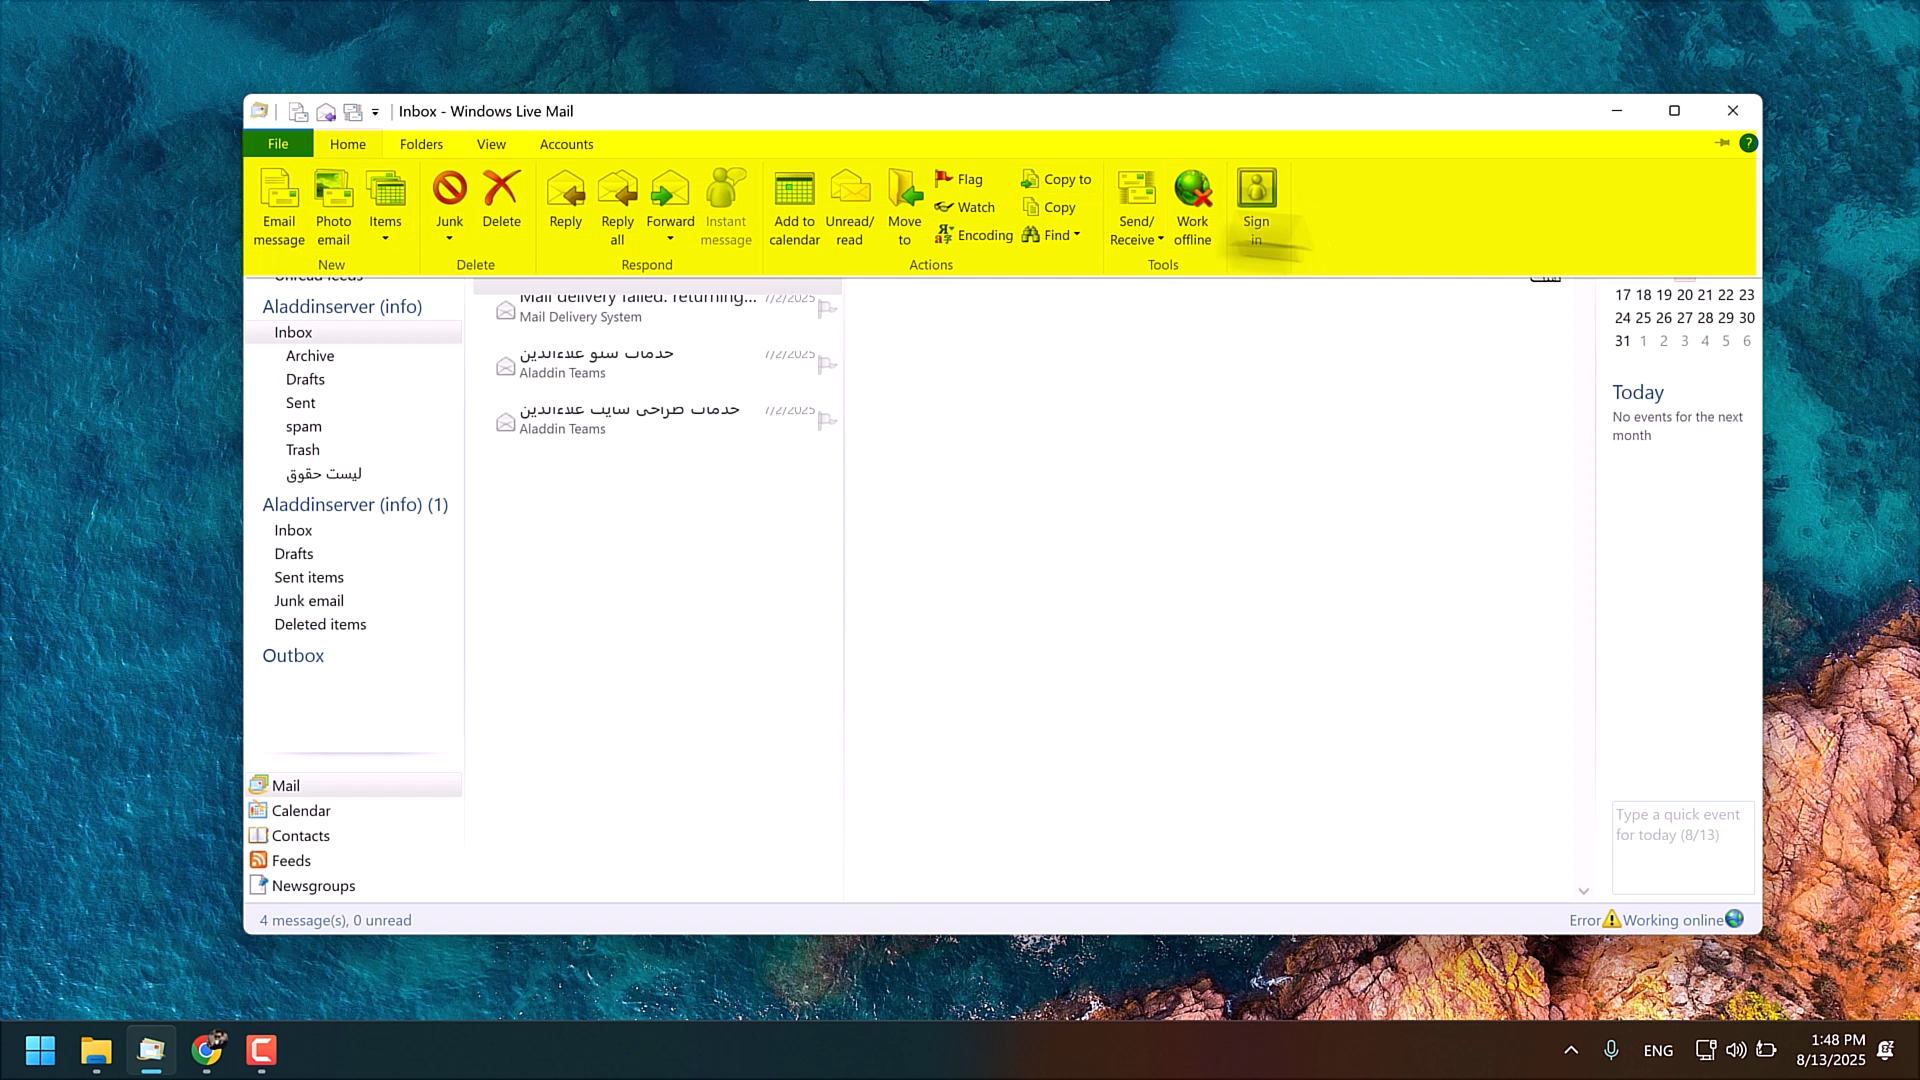Screen dimensions: 1920x1080
Task: Switch to the Home ribbon tab
Action: (348, 144)
